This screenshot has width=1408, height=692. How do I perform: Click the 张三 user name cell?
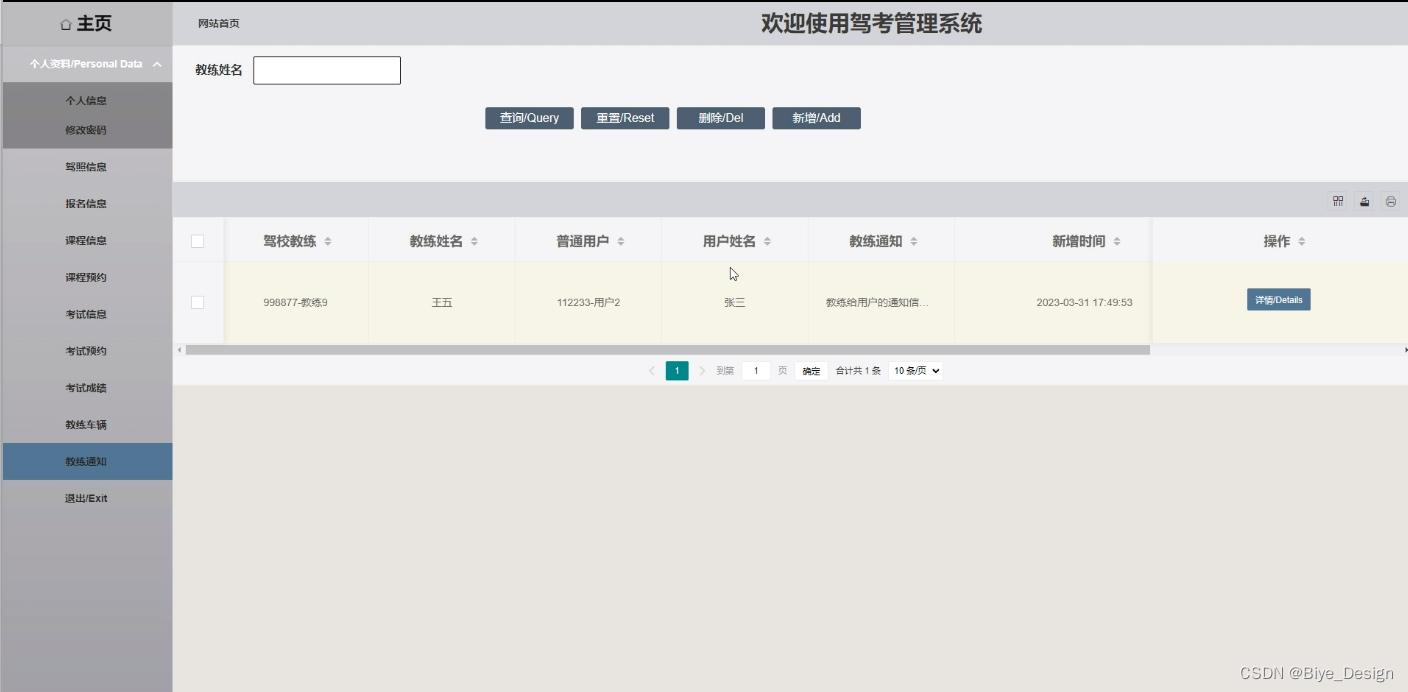coord(735,302)
